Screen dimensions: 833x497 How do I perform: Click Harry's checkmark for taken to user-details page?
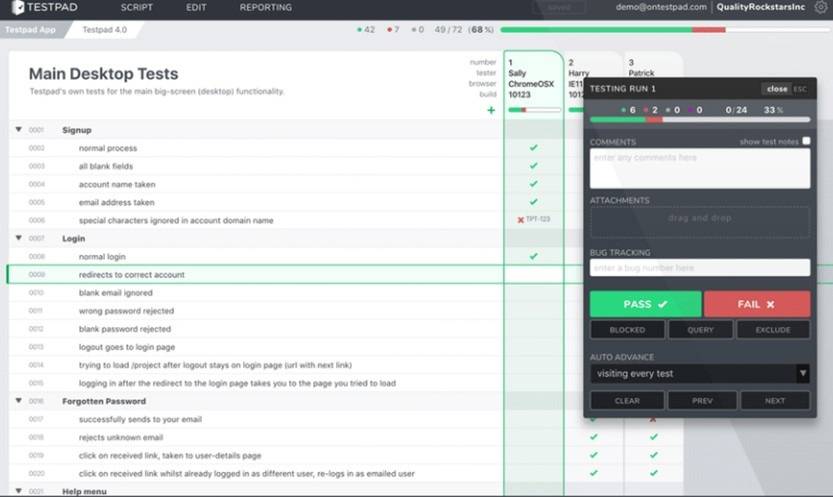pos(593,455)
